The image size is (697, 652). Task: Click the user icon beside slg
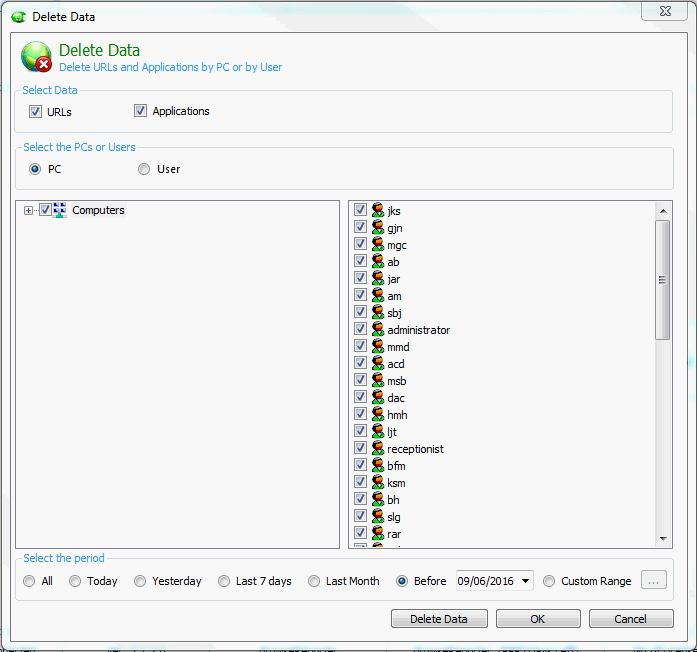click(377, 516)
